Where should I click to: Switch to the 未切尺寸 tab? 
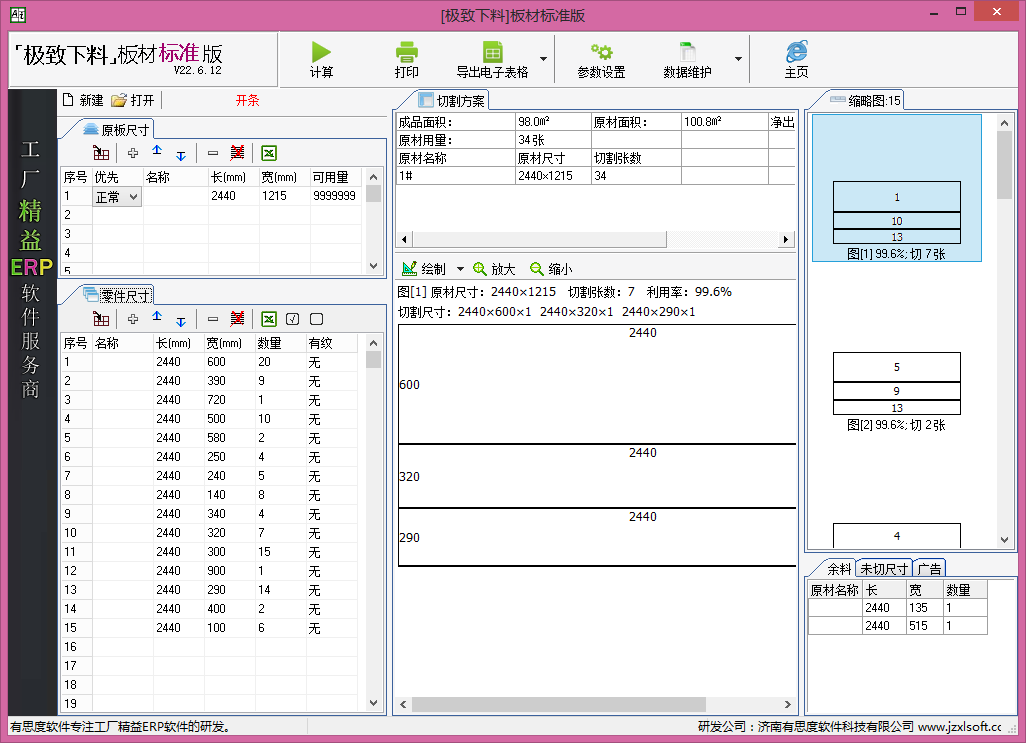pos(883,569)
